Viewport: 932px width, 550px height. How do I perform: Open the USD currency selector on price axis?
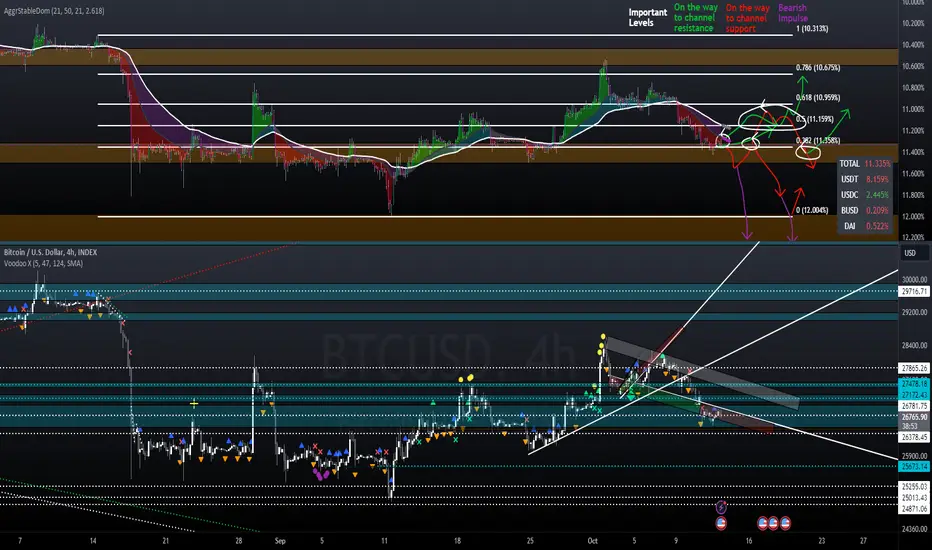tap(910, 253)
